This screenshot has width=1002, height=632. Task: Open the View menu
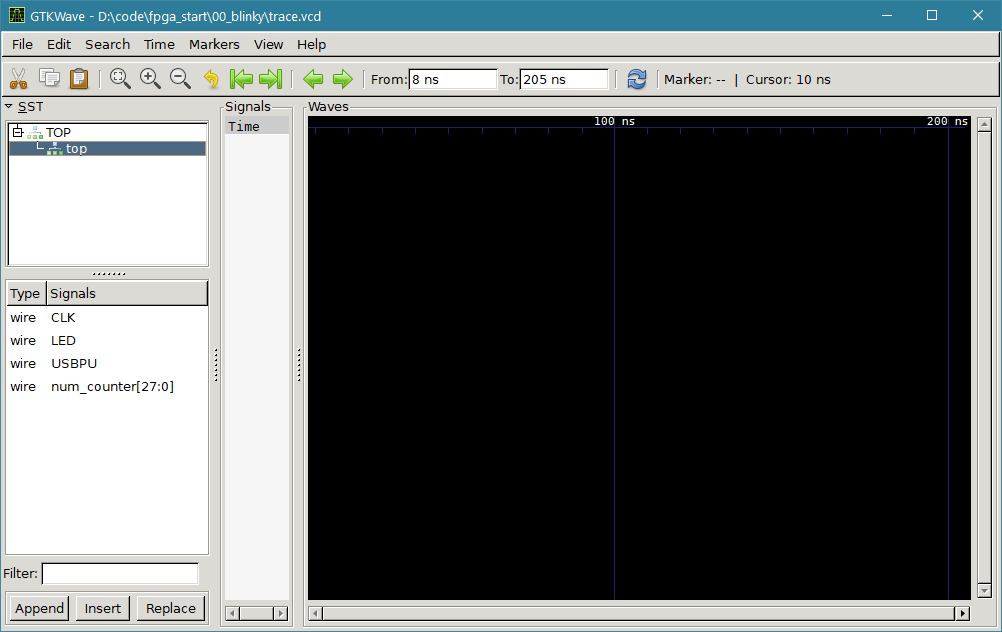point(268,44)
